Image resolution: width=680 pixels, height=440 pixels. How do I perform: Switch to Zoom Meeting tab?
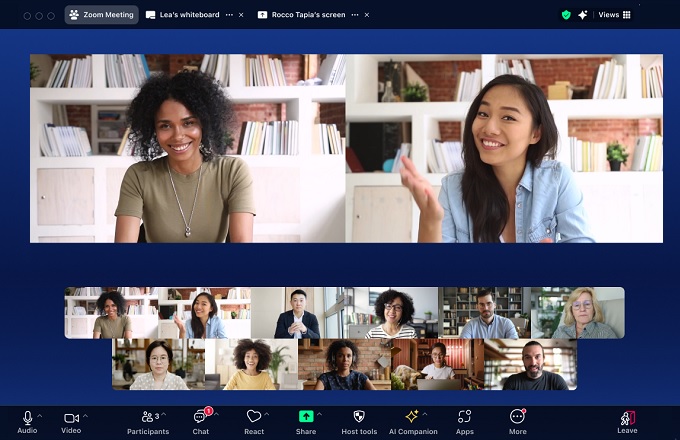[101, 15]
